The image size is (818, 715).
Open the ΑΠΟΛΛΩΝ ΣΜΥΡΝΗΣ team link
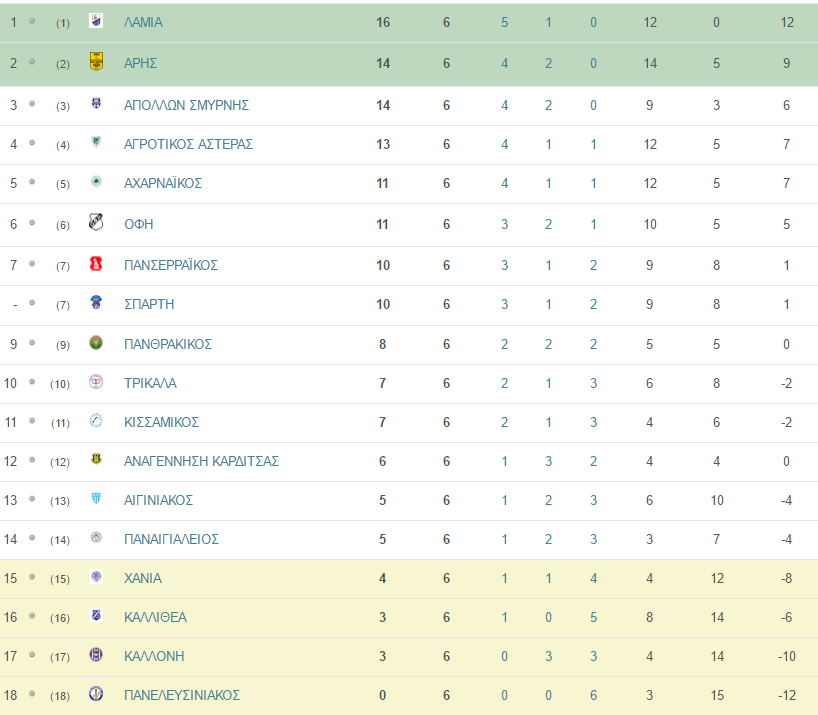tap(186, 105)
